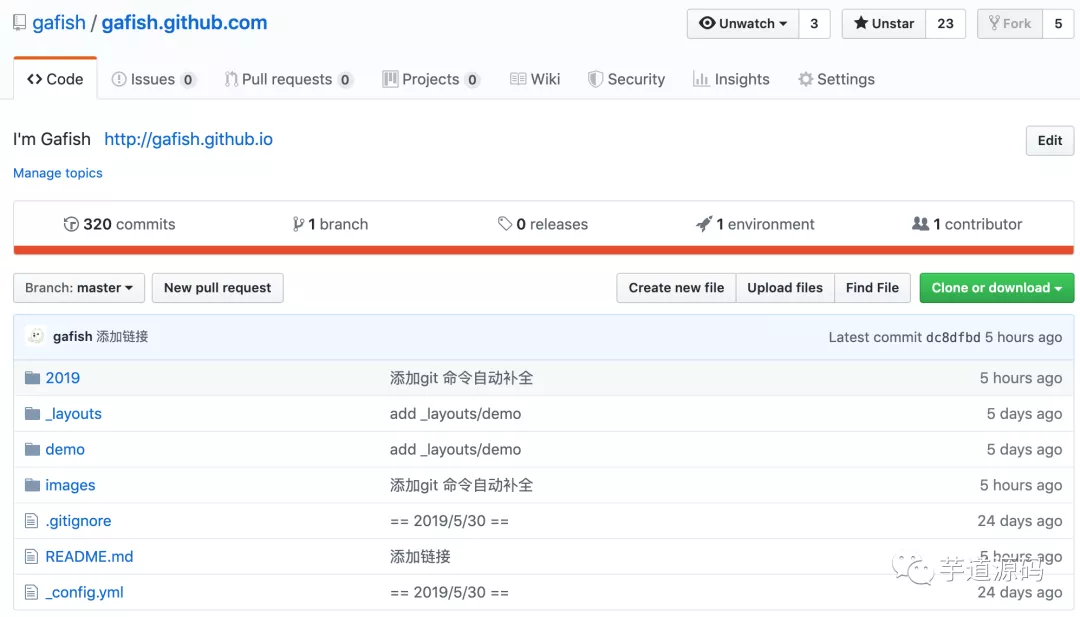Open the Branch: master dropdown
1080x617 pixels.
click(78, 288)
